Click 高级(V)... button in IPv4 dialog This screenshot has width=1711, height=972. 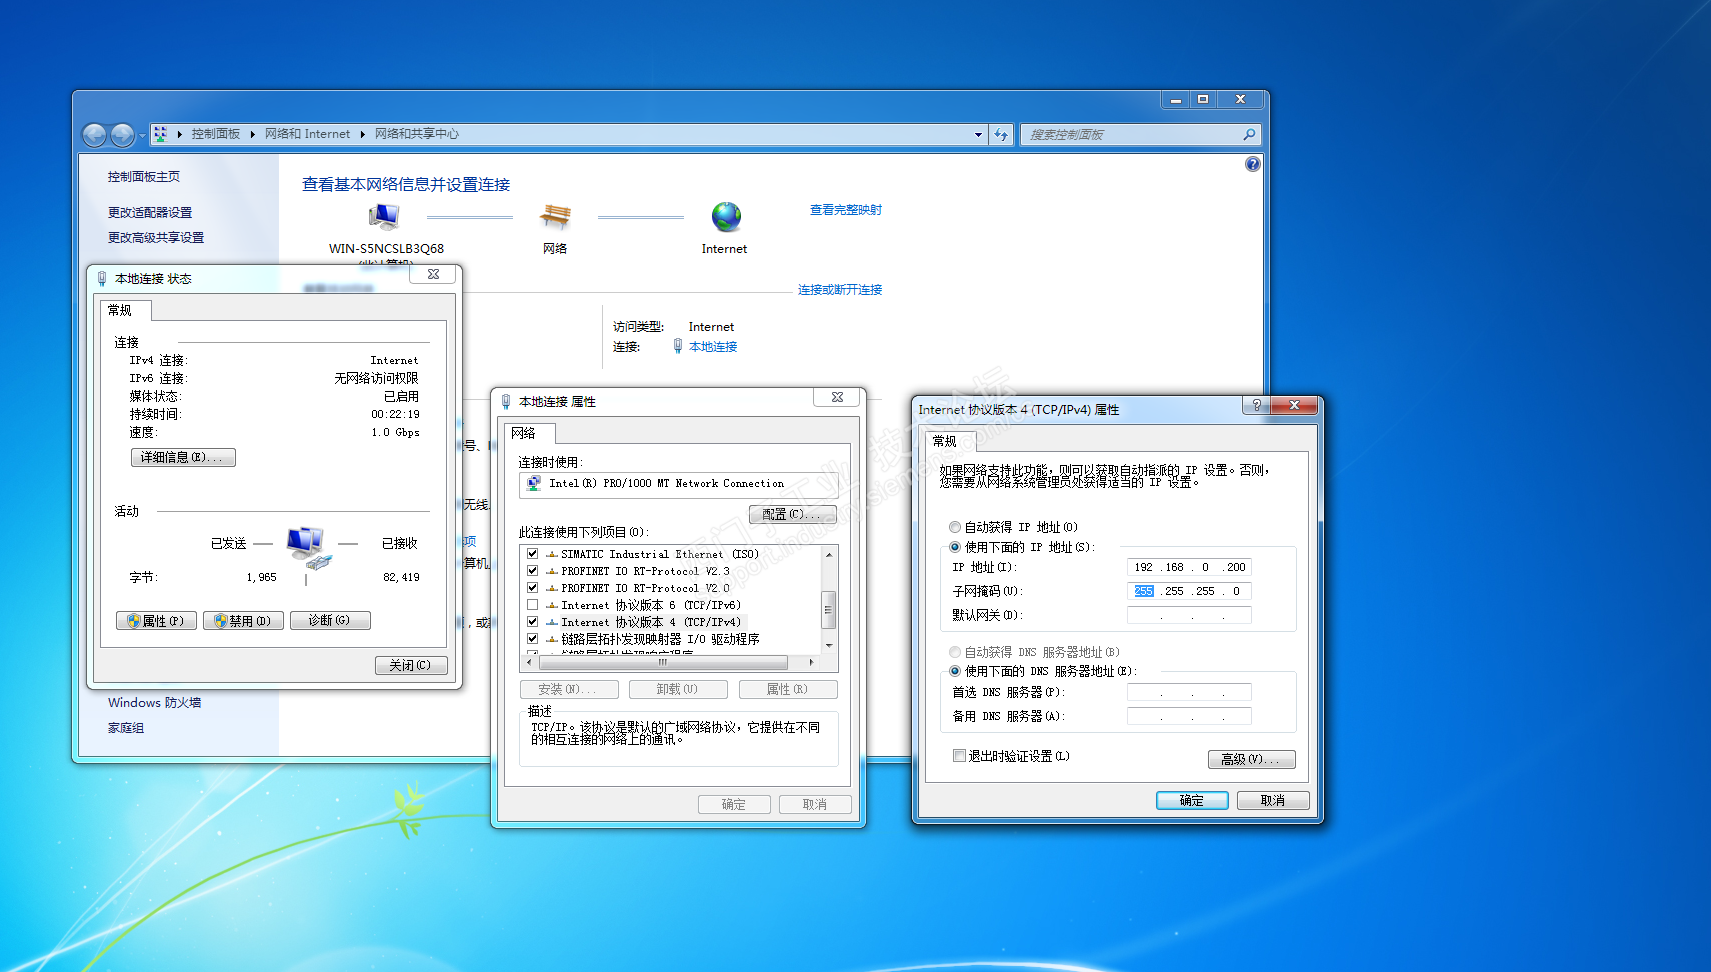coord(1251,759)
